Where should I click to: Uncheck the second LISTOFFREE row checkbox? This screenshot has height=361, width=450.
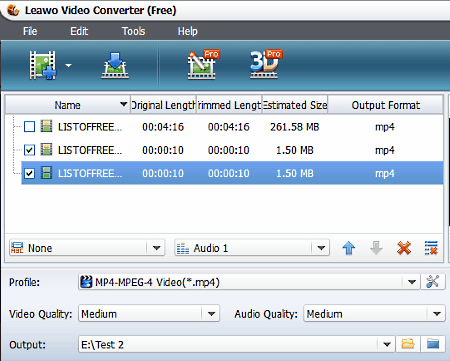tap(29, 150)
